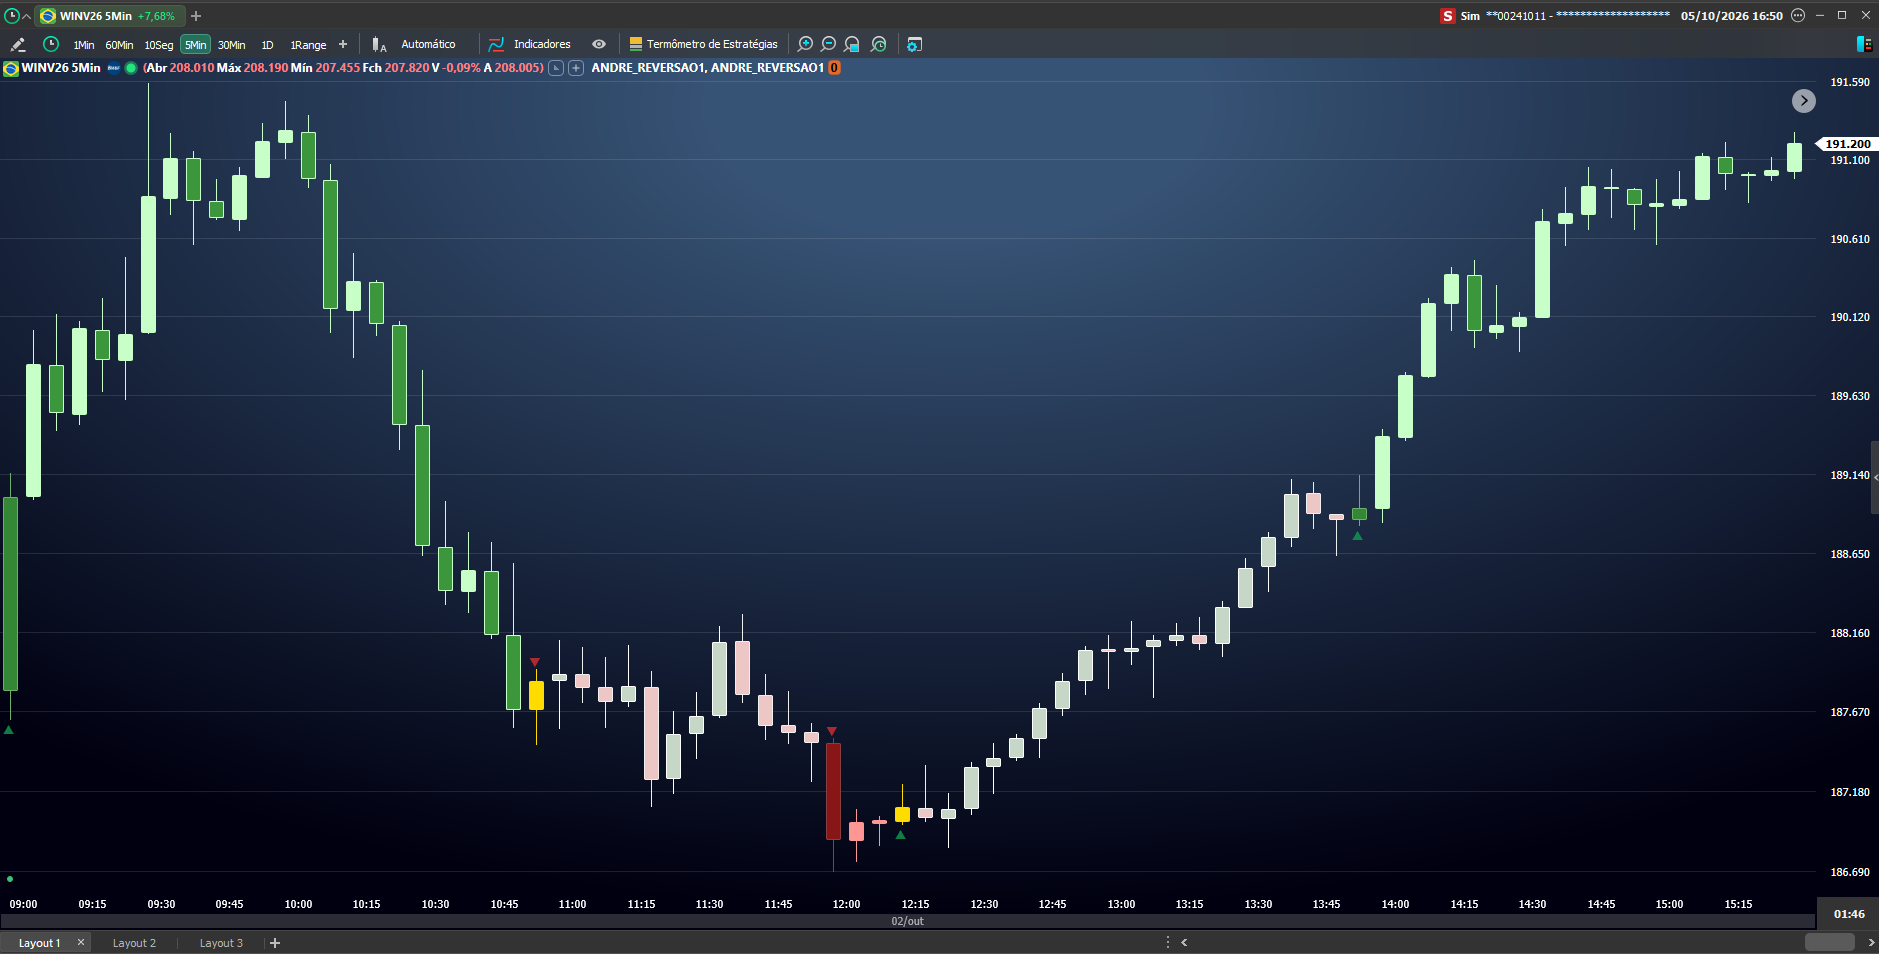Expand the chart with the right arrow circle

[1803, 101]
